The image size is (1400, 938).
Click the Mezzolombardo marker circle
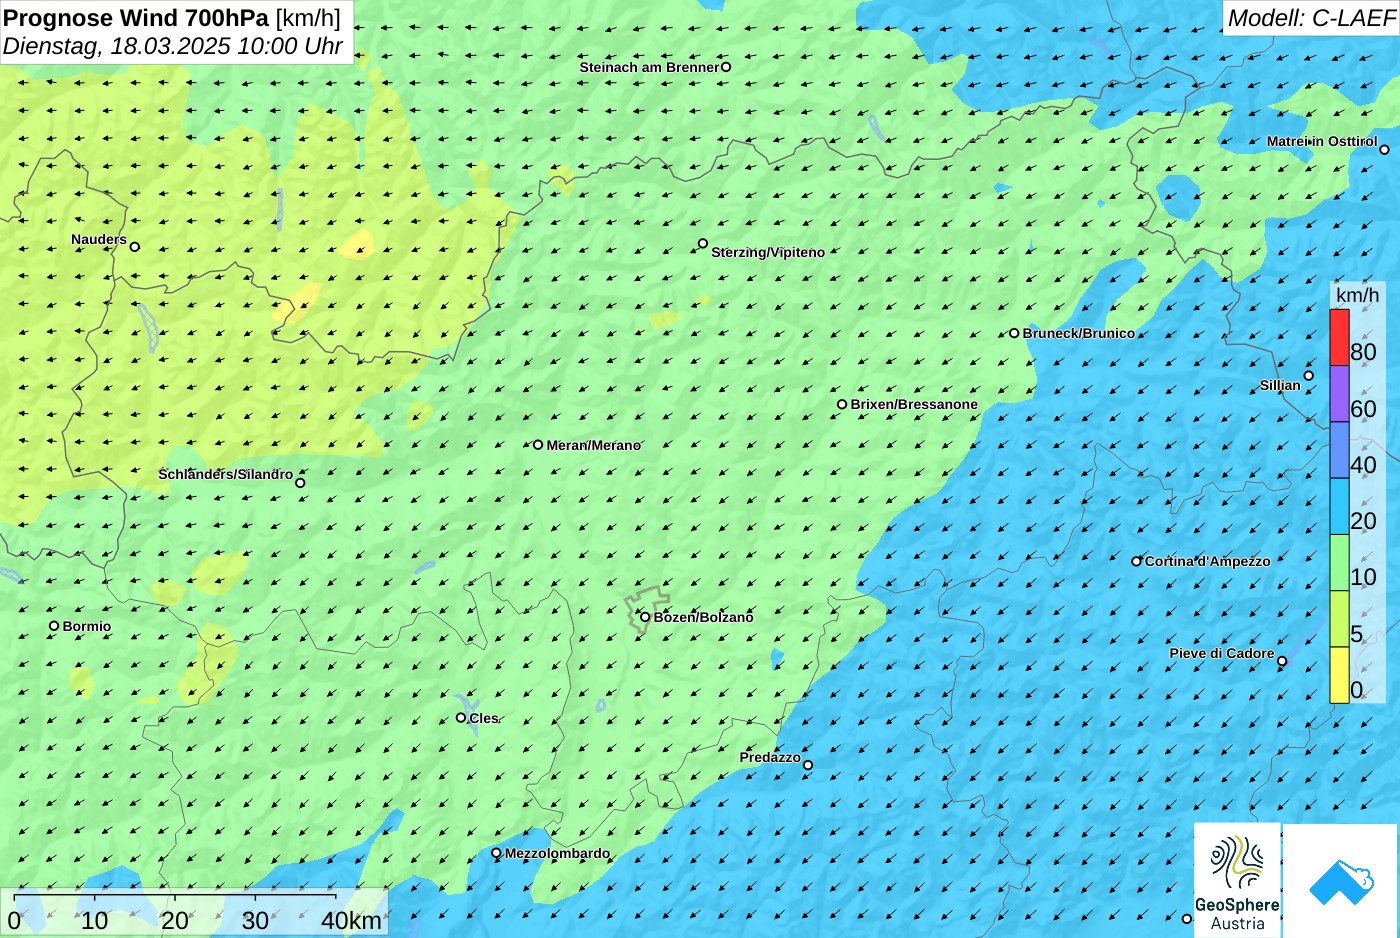pyautogui.click(x=496, y=853)
